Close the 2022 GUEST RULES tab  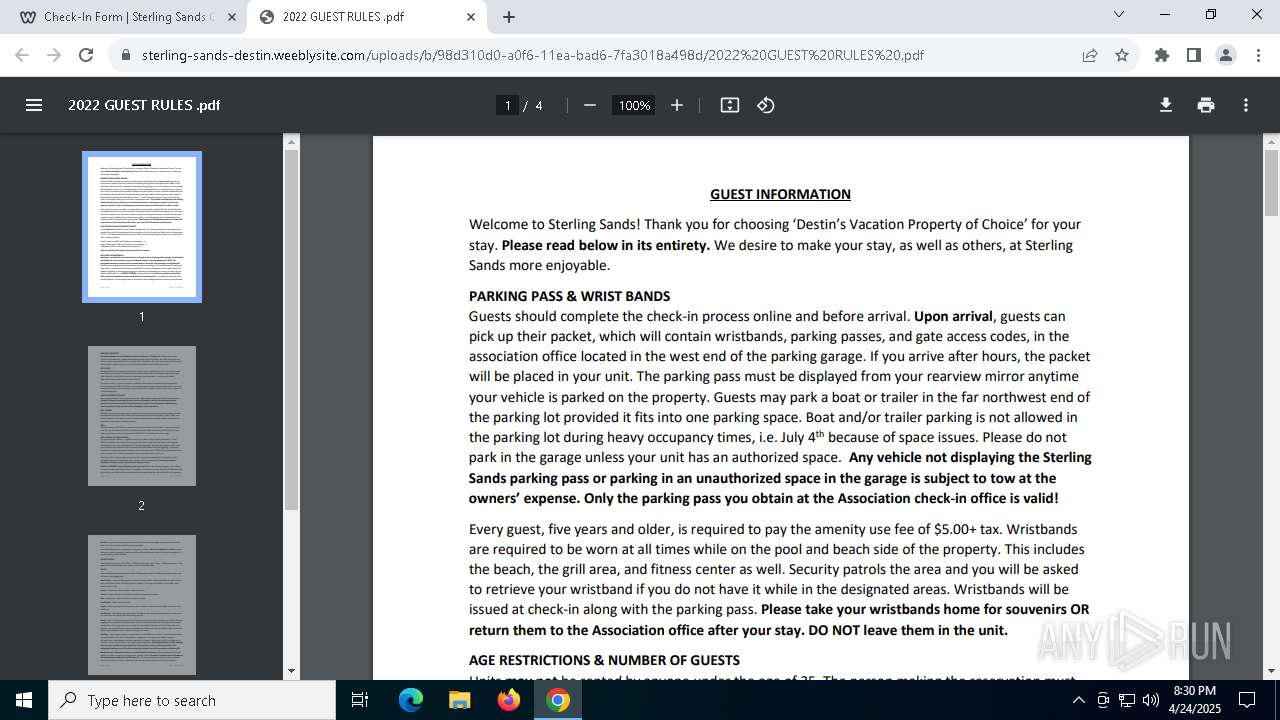point(471,17)
